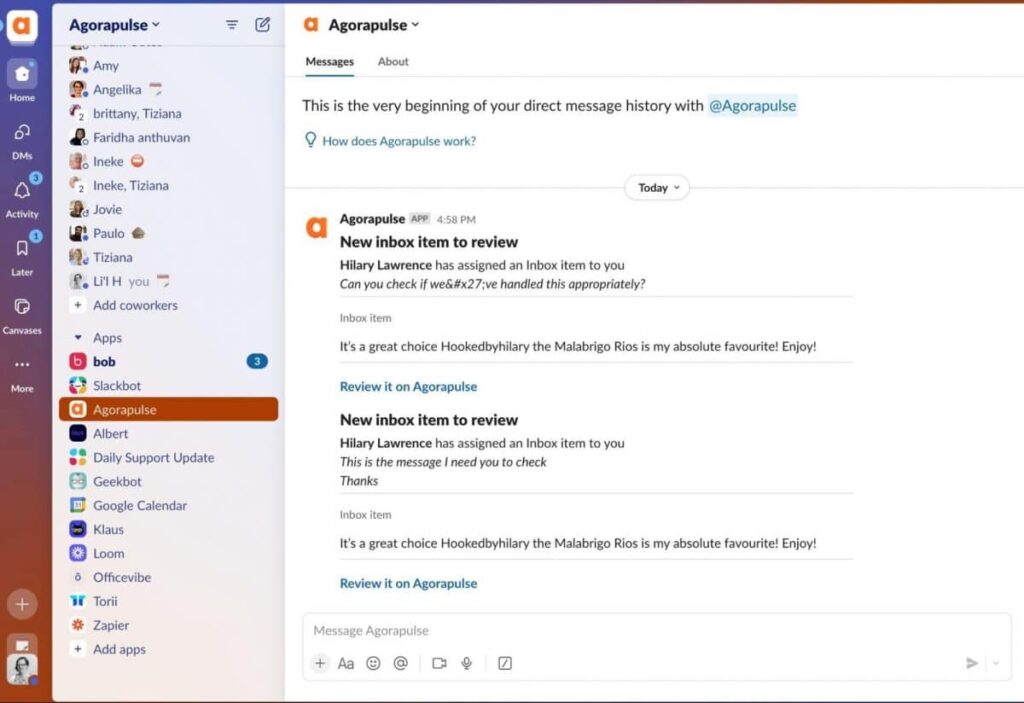Toggle the Aa text formatting bar
Screen dimensions: 1024x703
coord(346,663)
